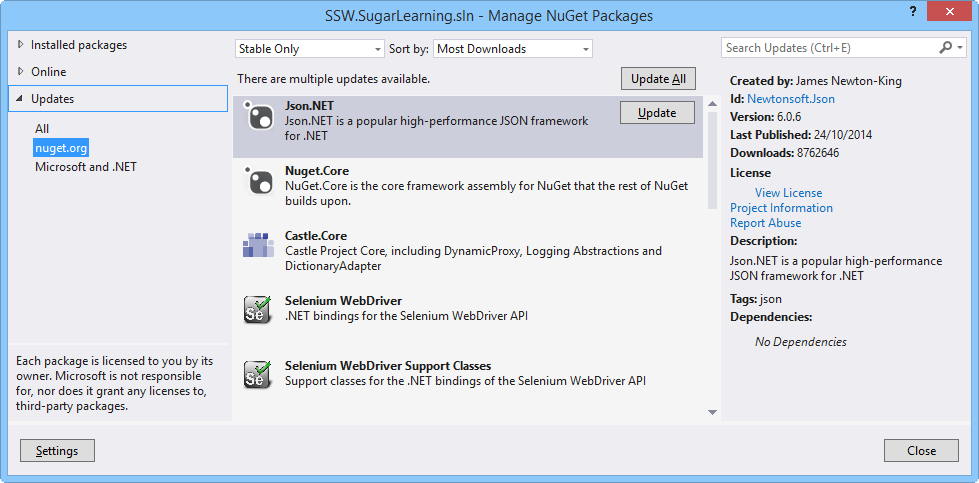Click the package list scrollbar down arrow
This screenshot has height=483, width=979.
pos(713,411)
